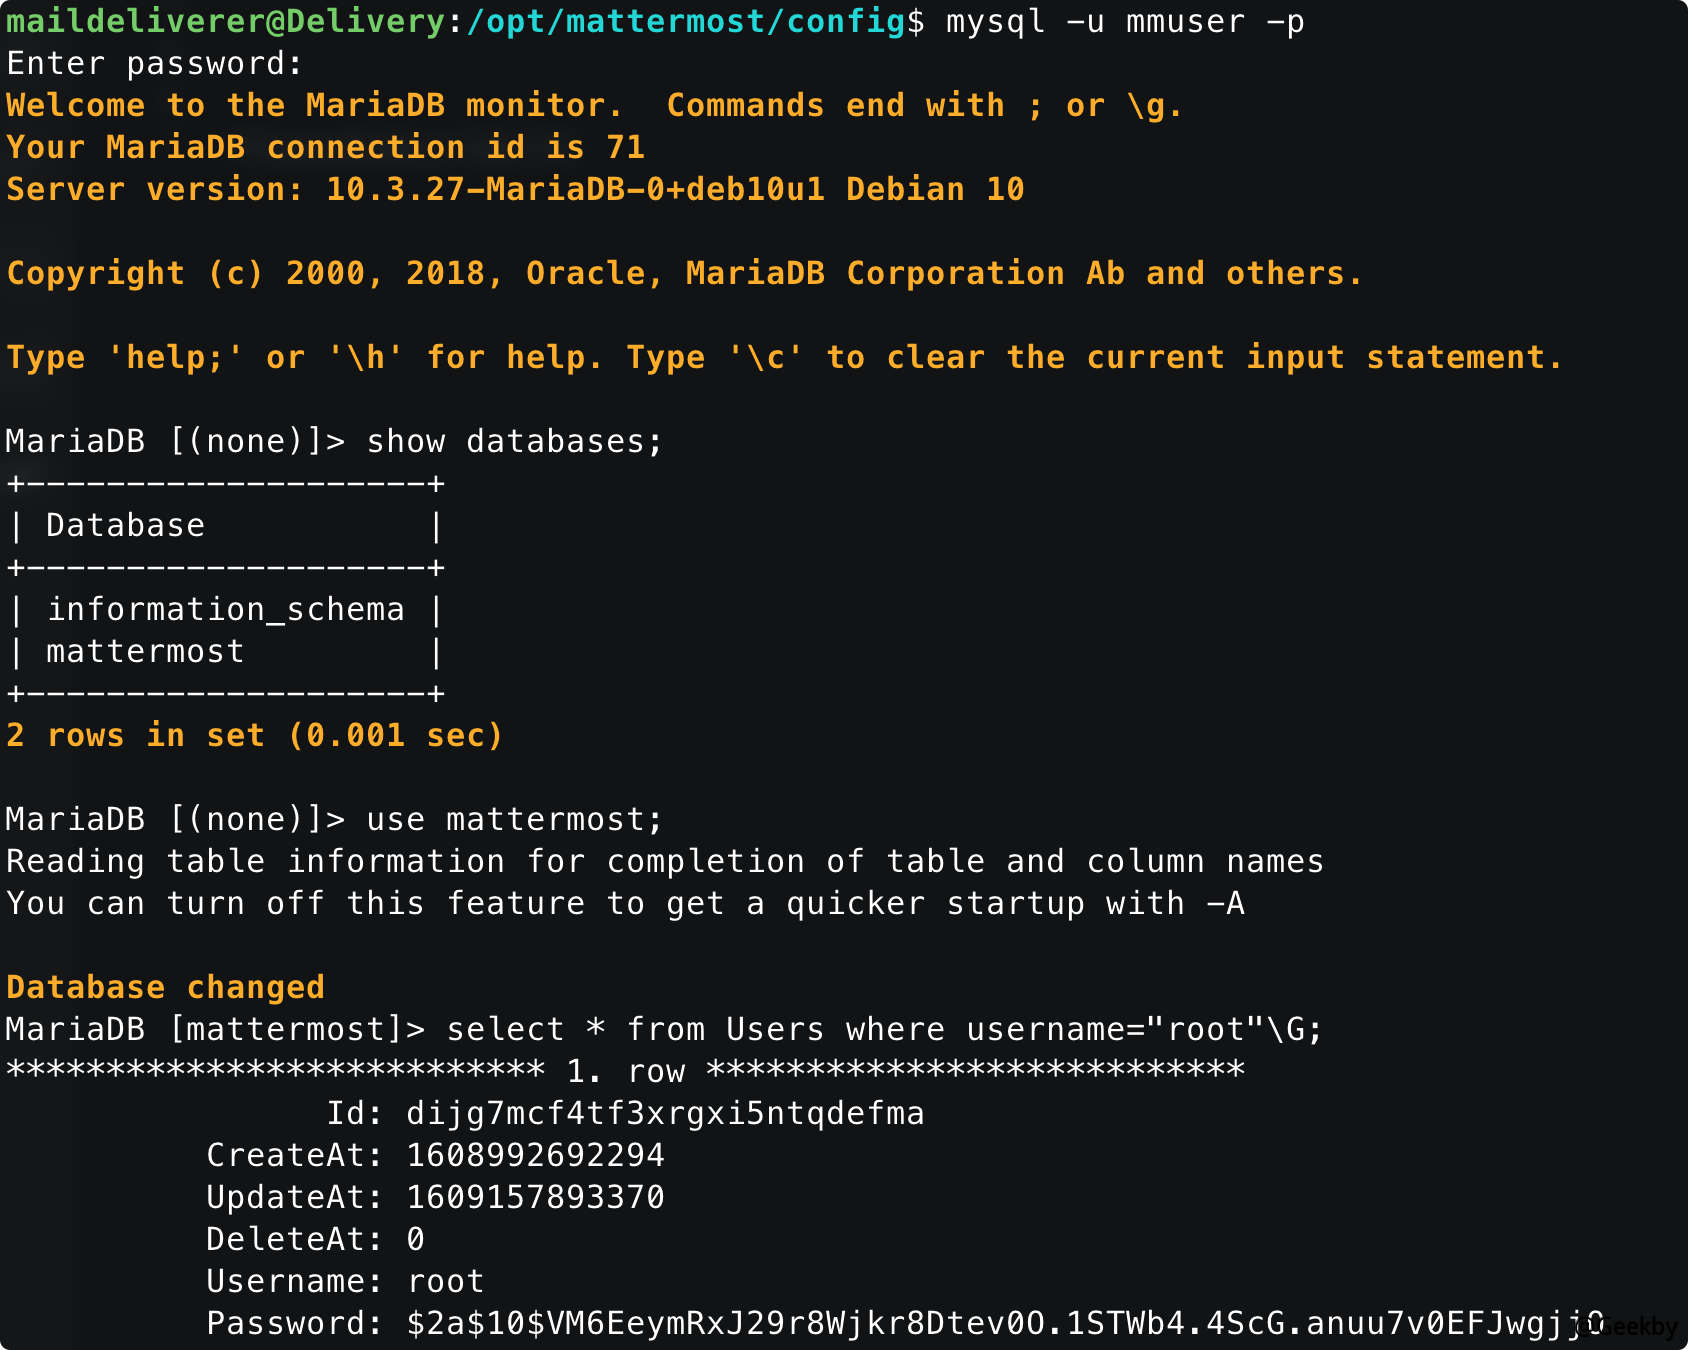Click the Database column header

pos(125,524)
